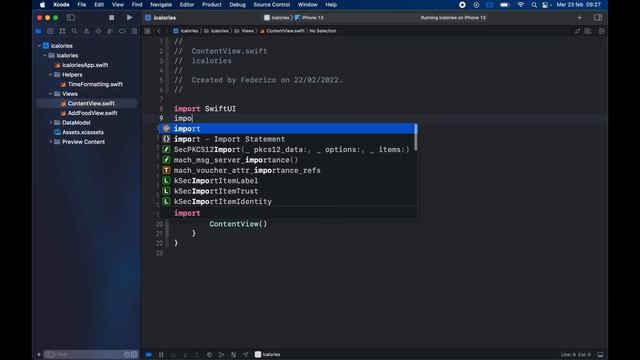This screenshot has height=360, width=640.
Task: Toggle the inspectors panel at top right
Action: click(x=598, y=18)
